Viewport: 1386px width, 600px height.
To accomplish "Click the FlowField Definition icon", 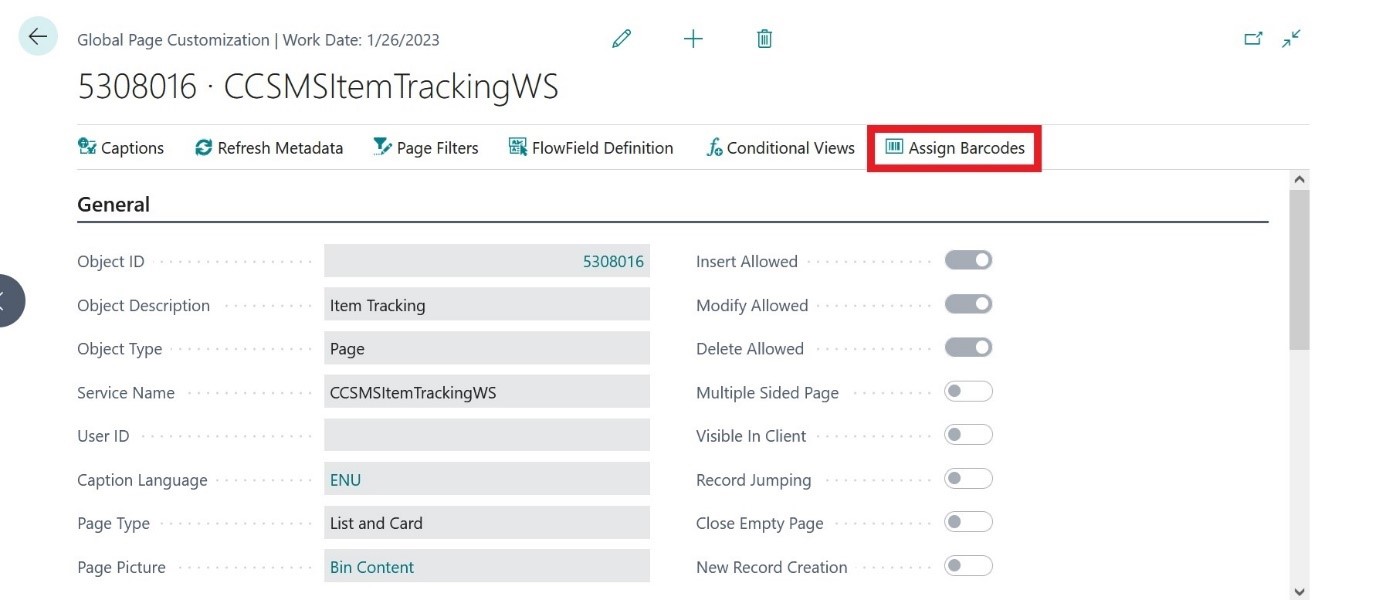I will pos(517,146).
